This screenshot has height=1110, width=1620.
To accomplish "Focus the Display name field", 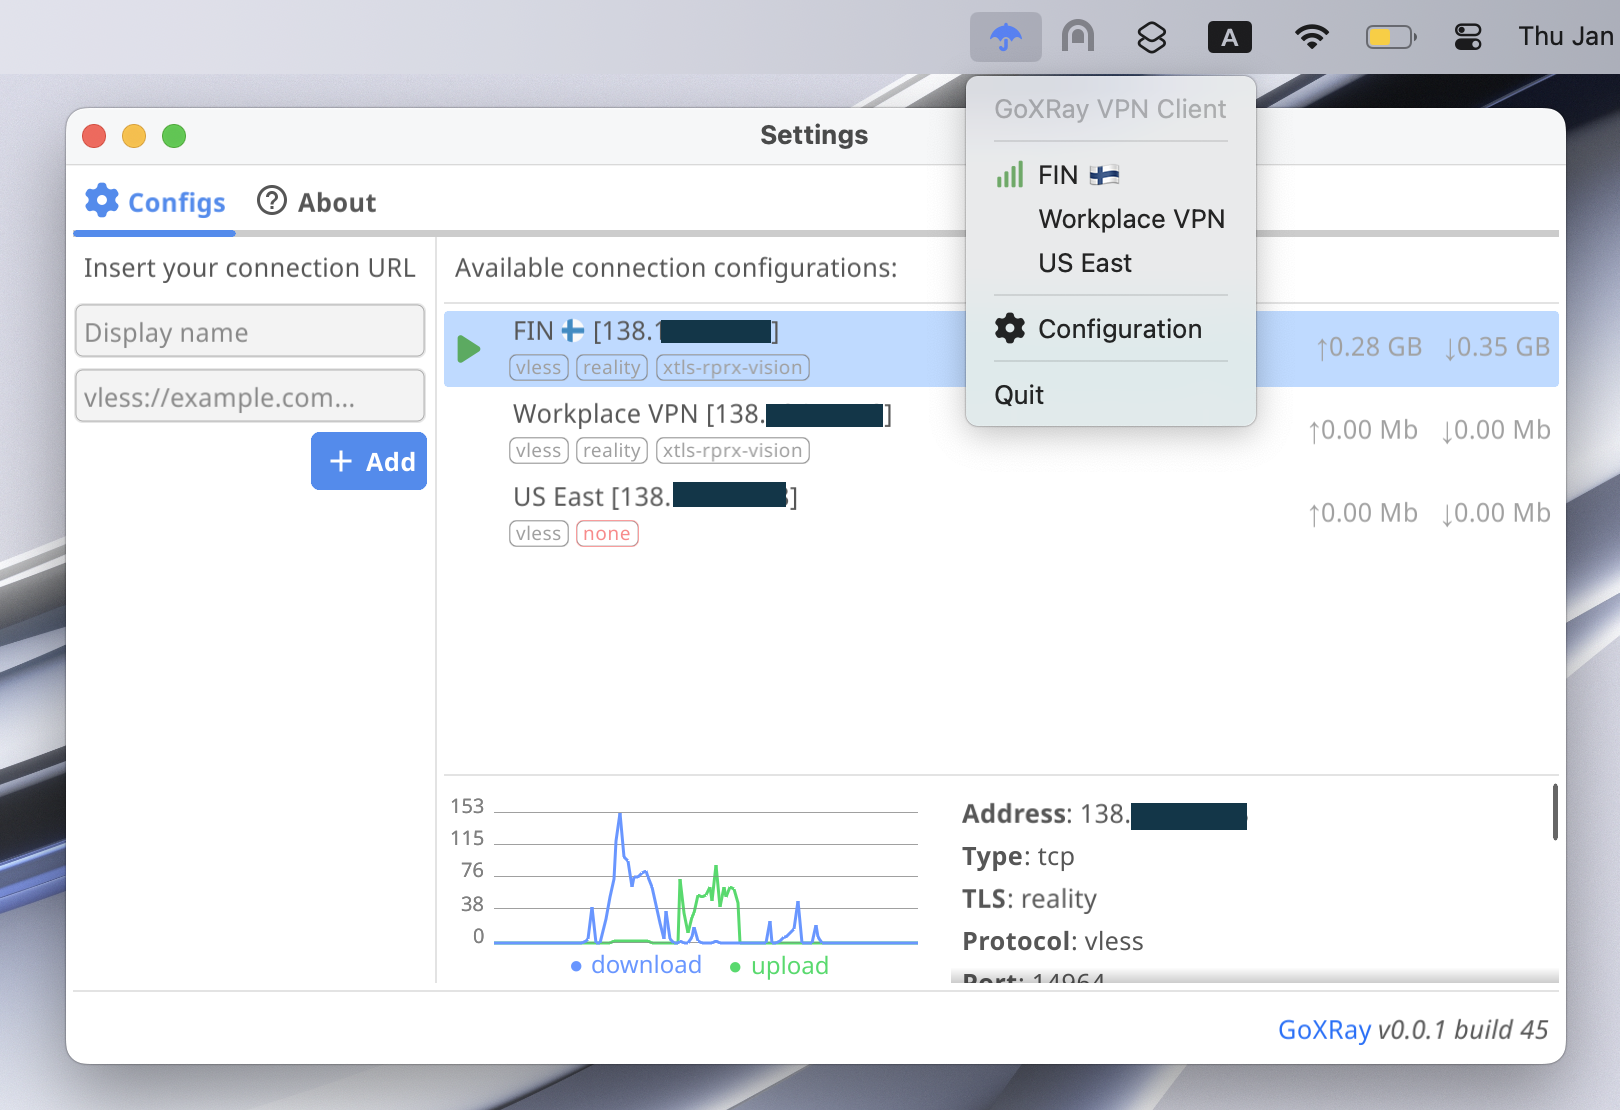I will point(250,331).
